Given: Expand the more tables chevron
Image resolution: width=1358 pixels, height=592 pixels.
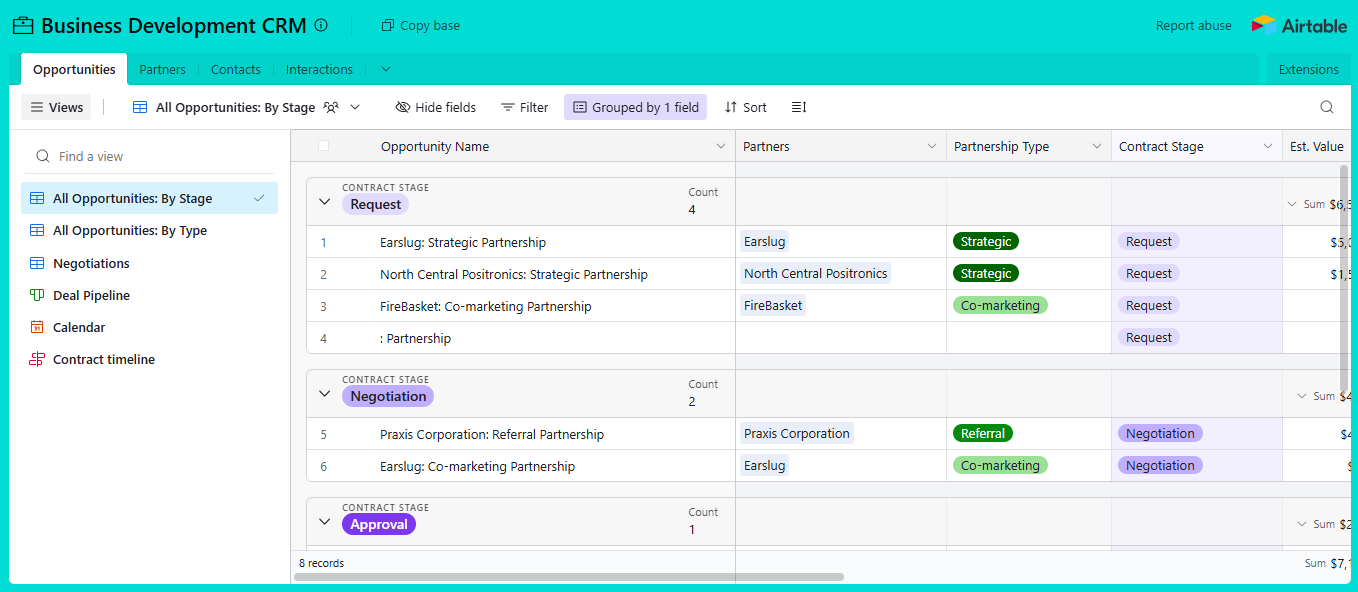Looking at the screenshot, I should [x=386, y=69].
